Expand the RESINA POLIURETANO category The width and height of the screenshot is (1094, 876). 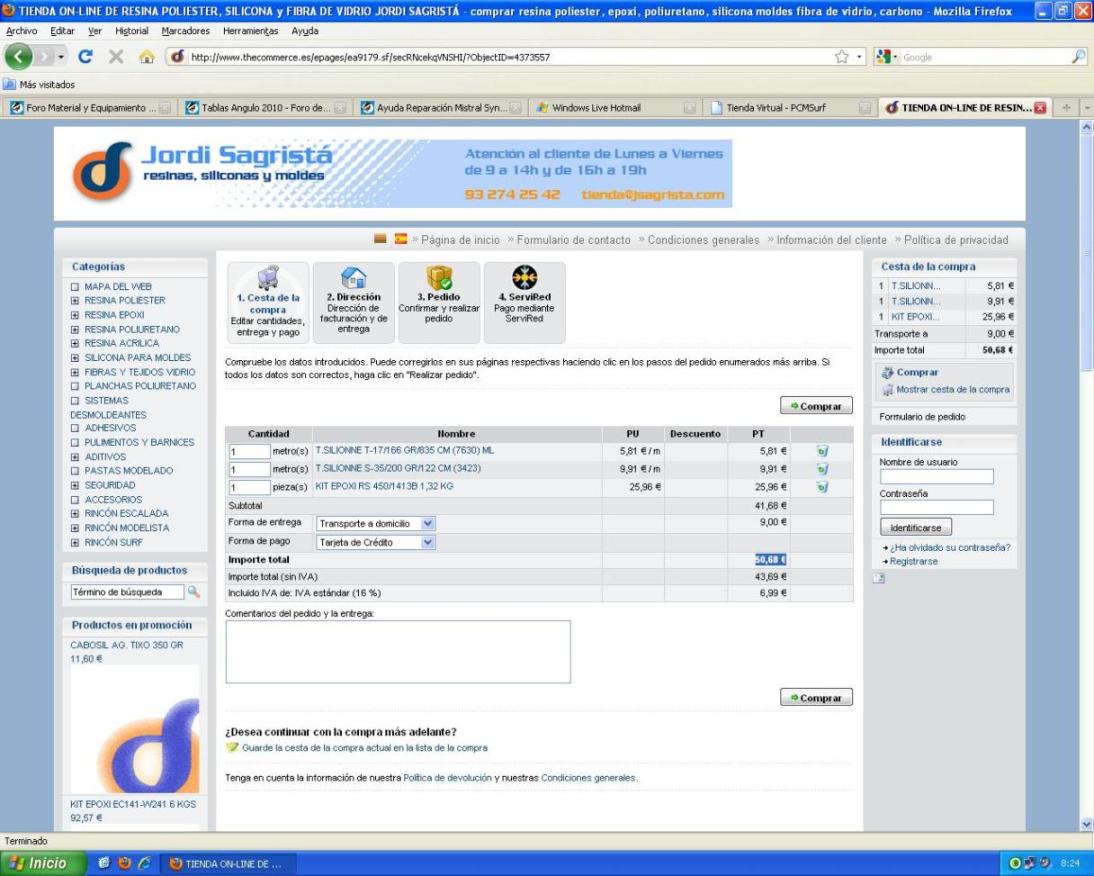click(x=75, y=329)
